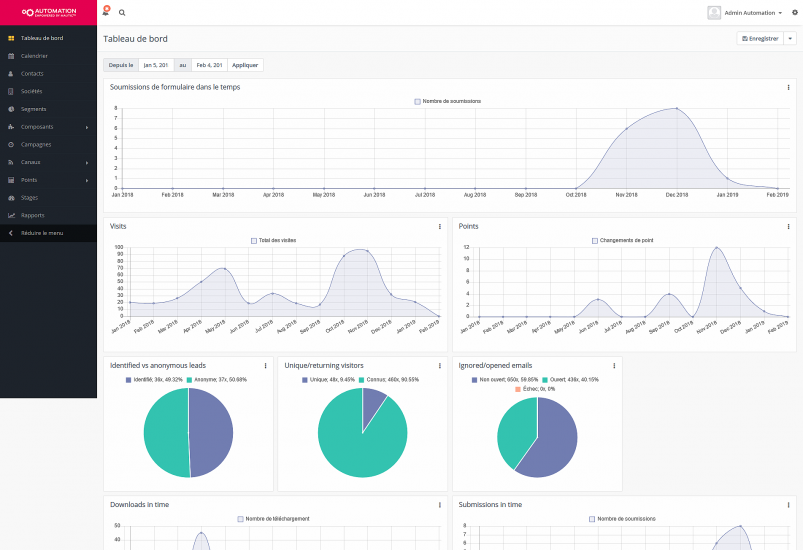
Task: Click the start date field Jan 5
Action: pos(156,65)
